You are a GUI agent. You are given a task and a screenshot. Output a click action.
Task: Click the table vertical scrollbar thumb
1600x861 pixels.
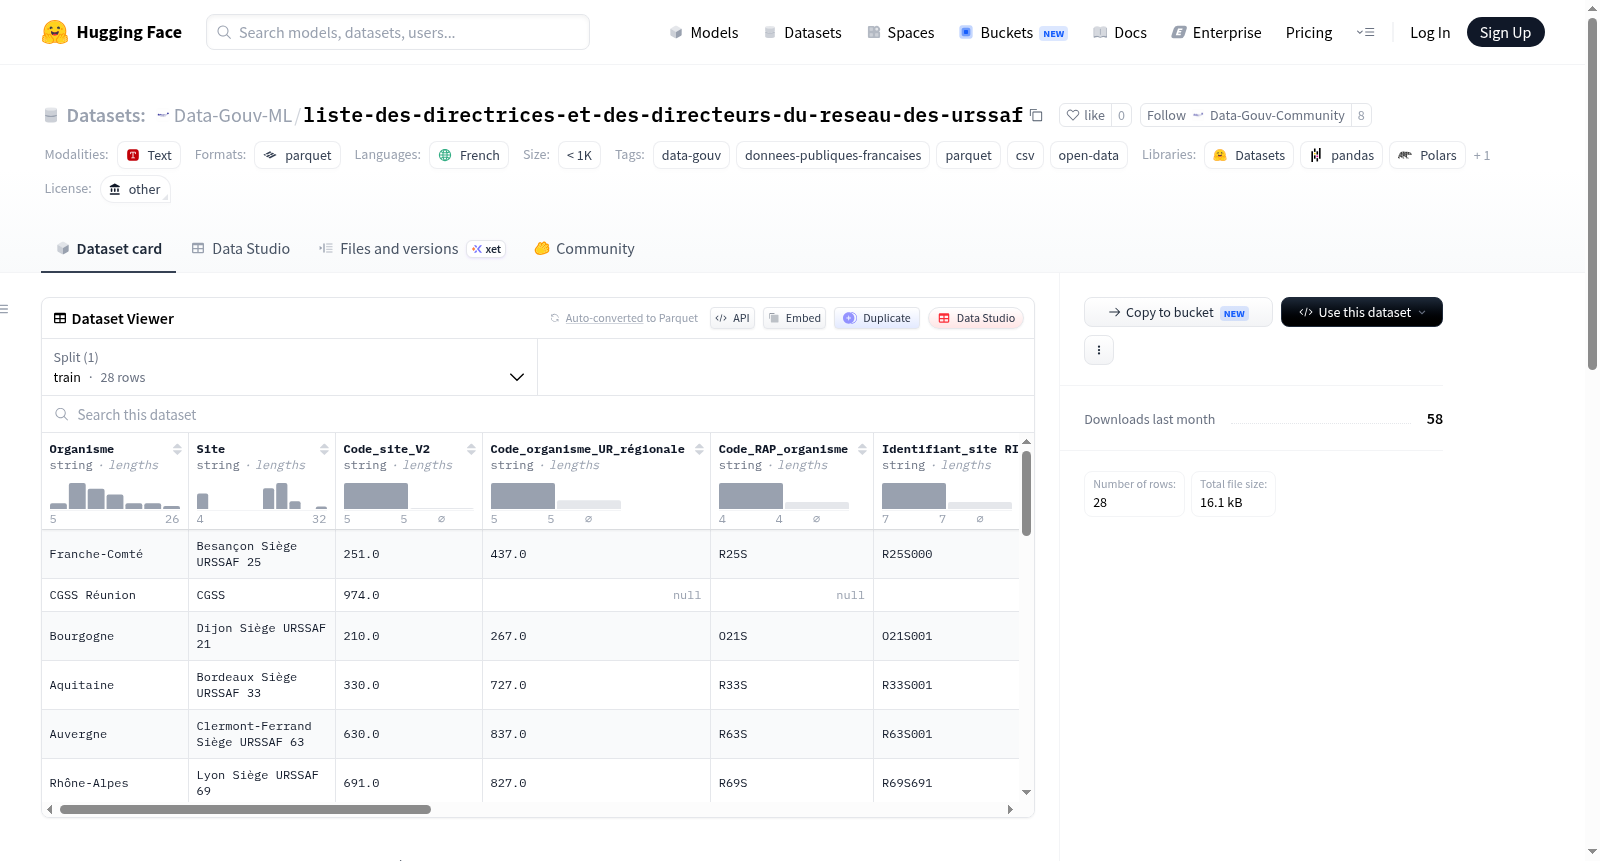coord(1026,492)
